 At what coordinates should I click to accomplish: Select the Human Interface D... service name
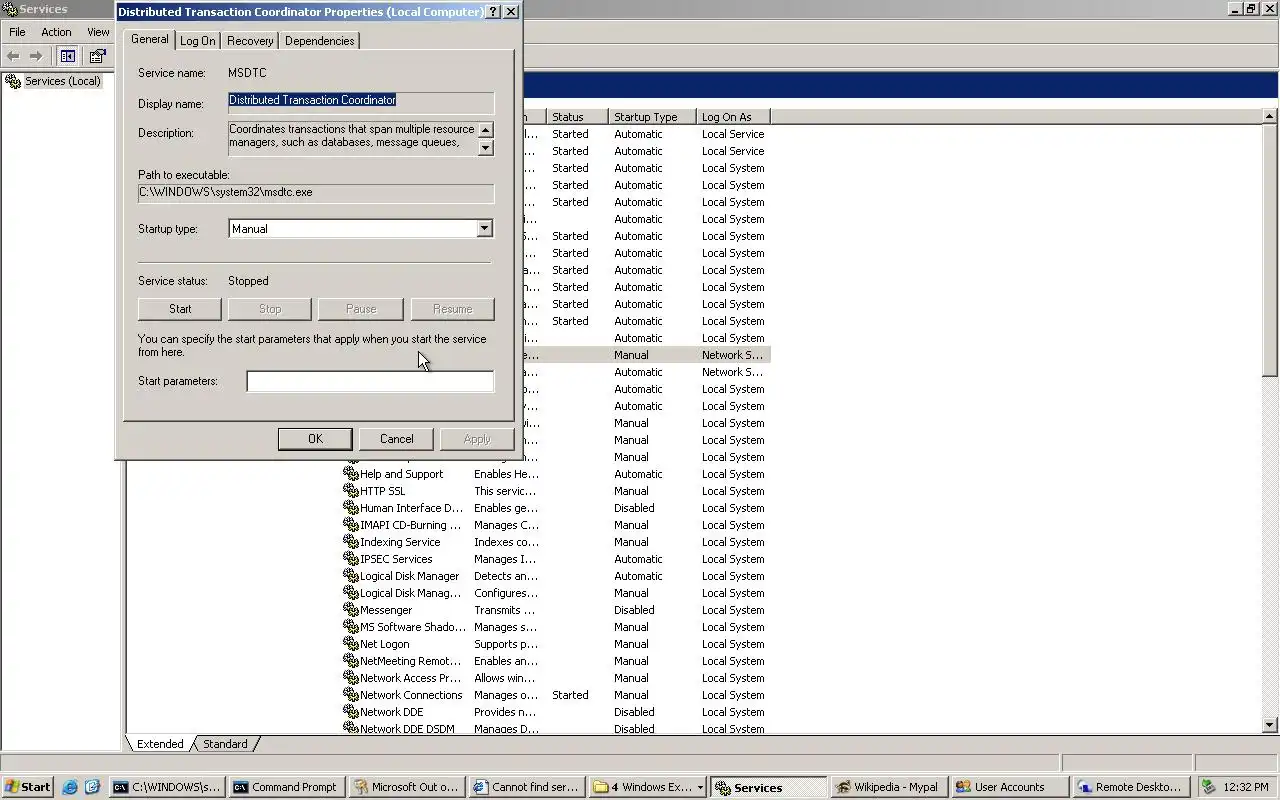coord(411,508)
